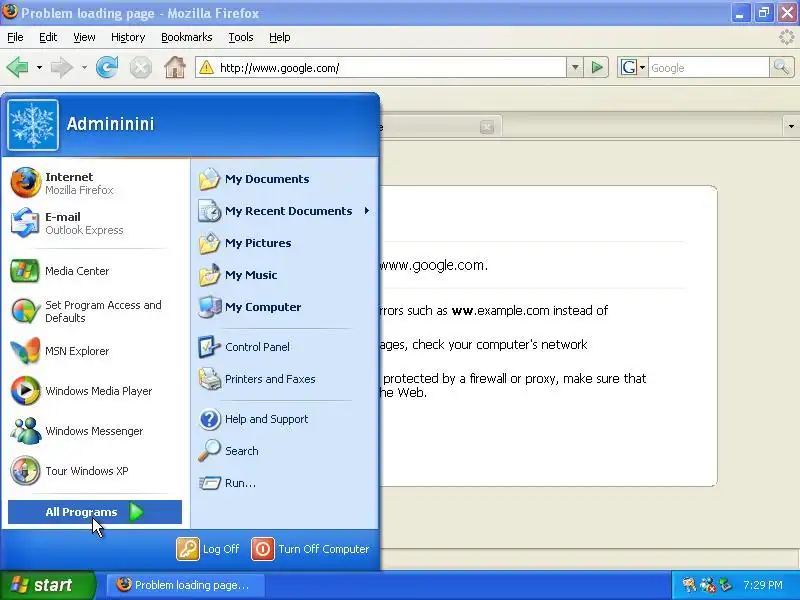Open Set Program Access and Defaults

coord(95,311)
